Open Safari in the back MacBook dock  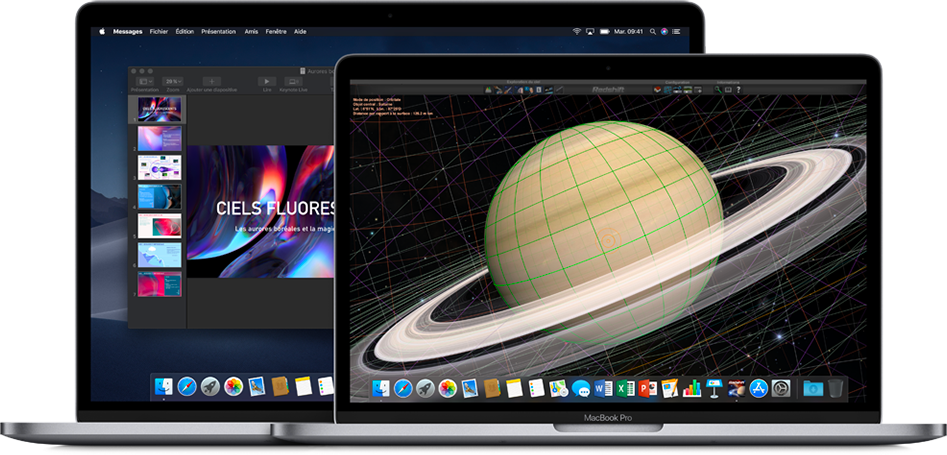tap(187, 387)
